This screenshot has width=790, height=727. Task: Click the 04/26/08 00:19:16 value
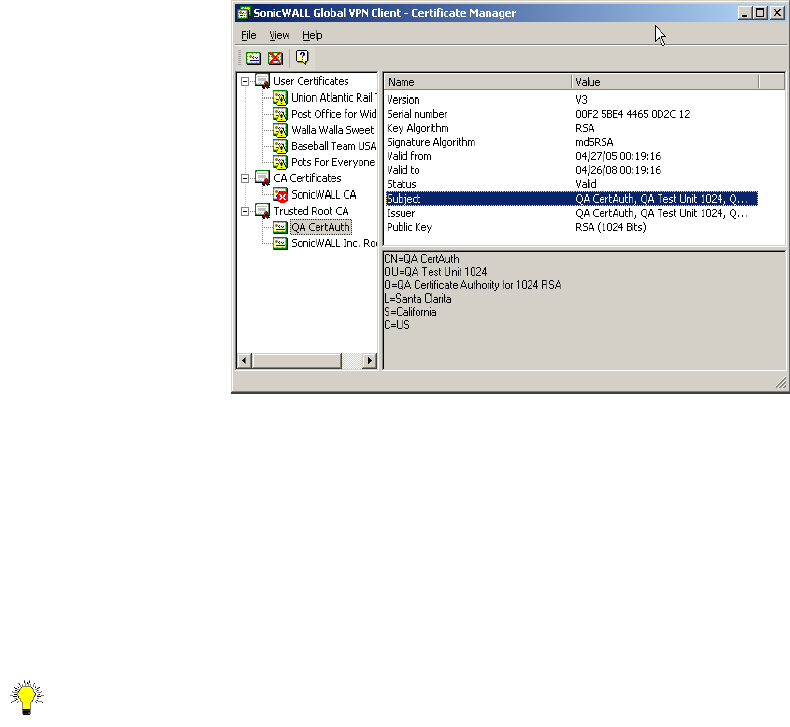pos(618,170)
